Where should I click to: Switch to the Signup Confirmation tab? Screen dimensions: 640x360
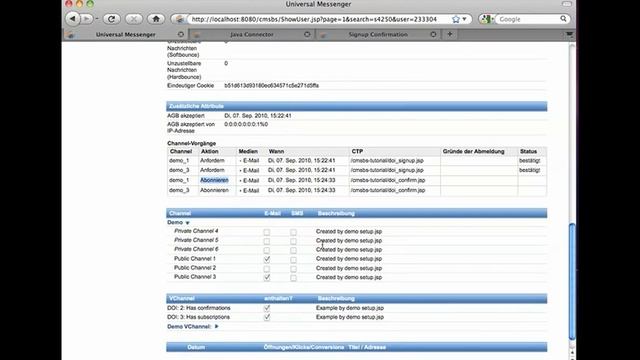point(378,34)
